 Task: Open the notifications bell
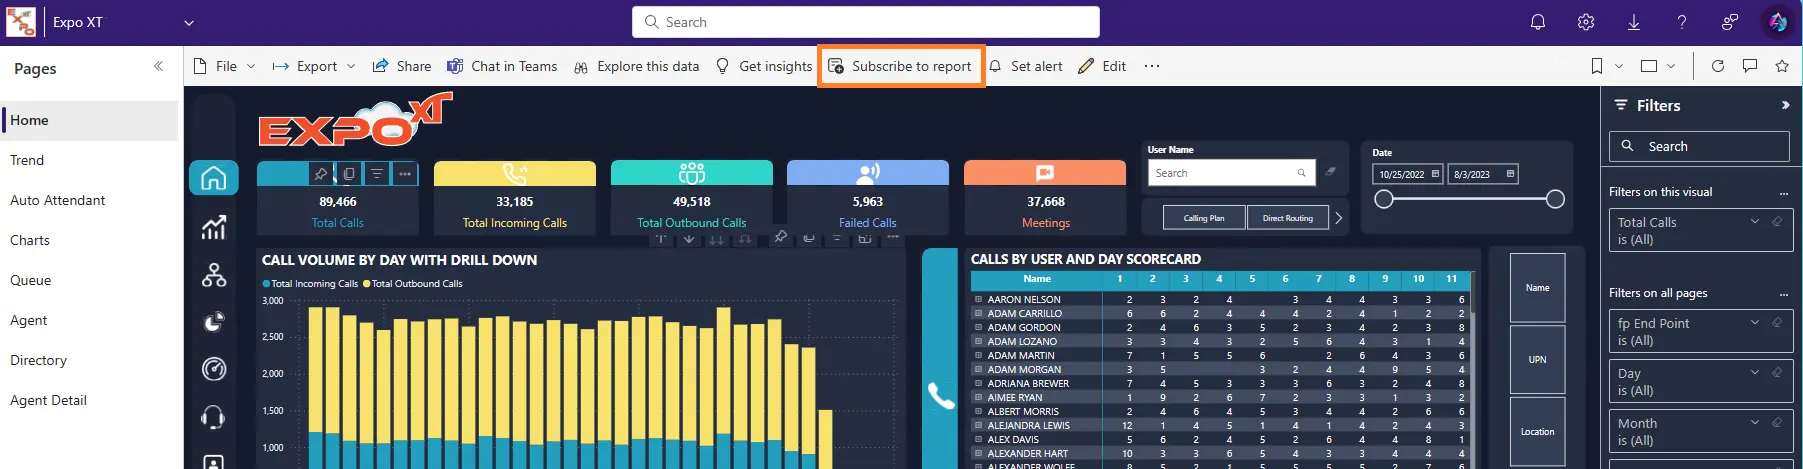[1538, 22]
